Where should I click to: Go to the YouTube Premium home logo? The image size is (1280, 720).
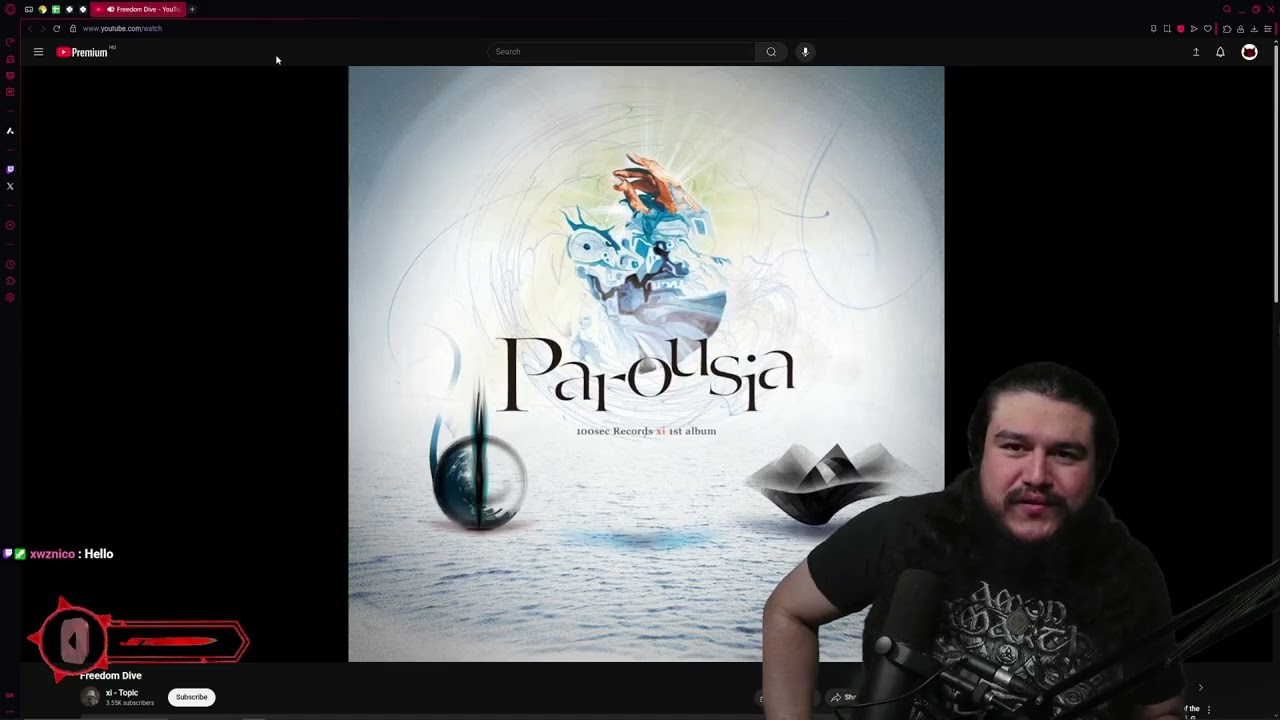83,52
